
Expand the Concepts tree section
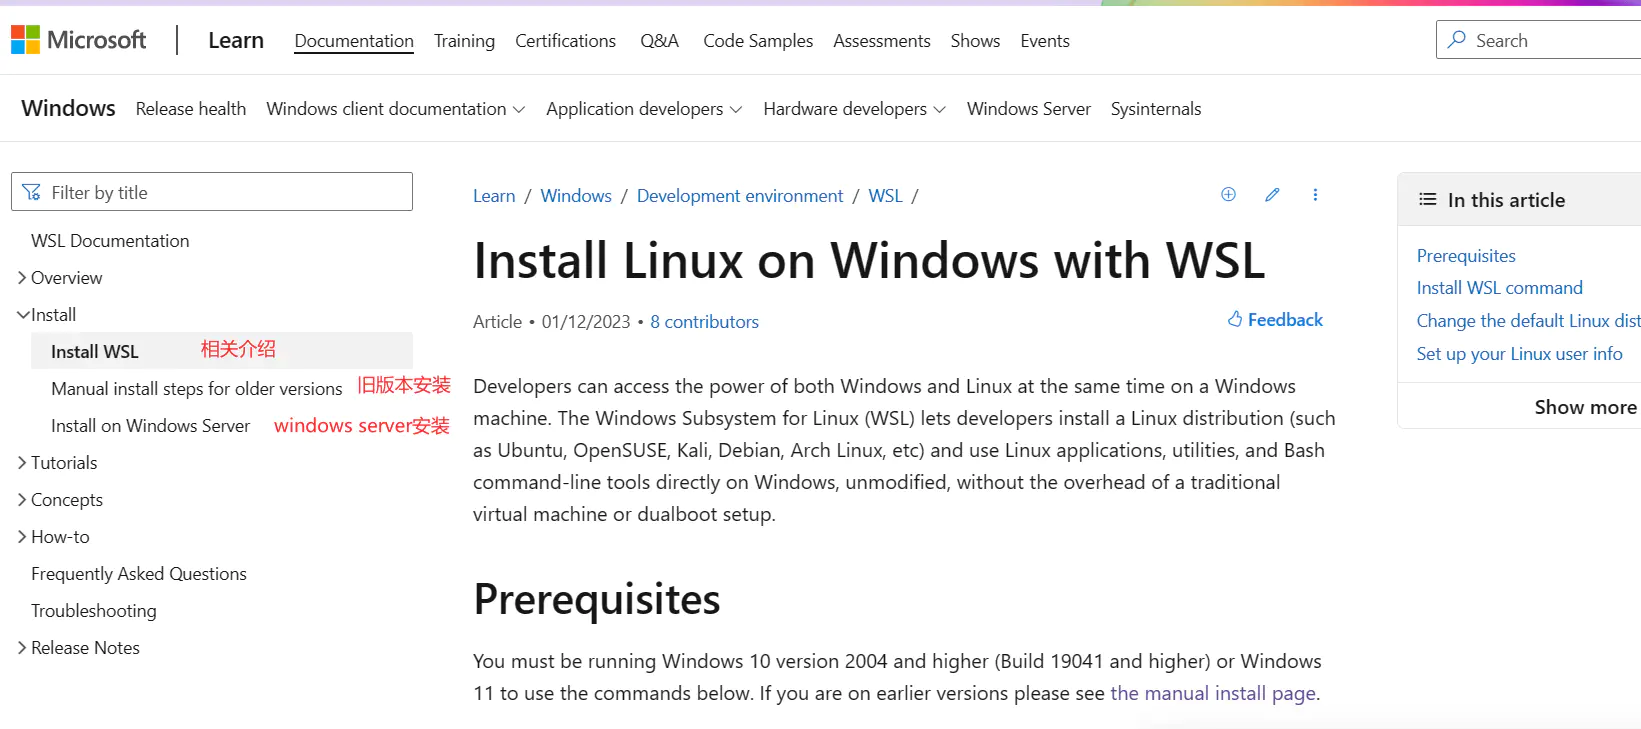60,500
